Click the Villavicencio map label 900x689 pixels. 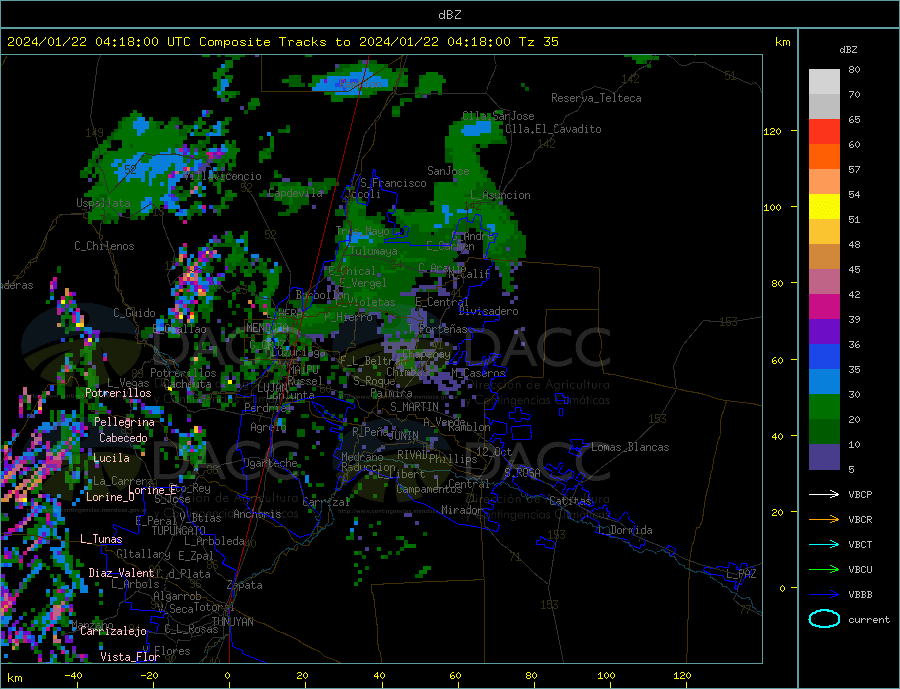[x=223, y=176]
